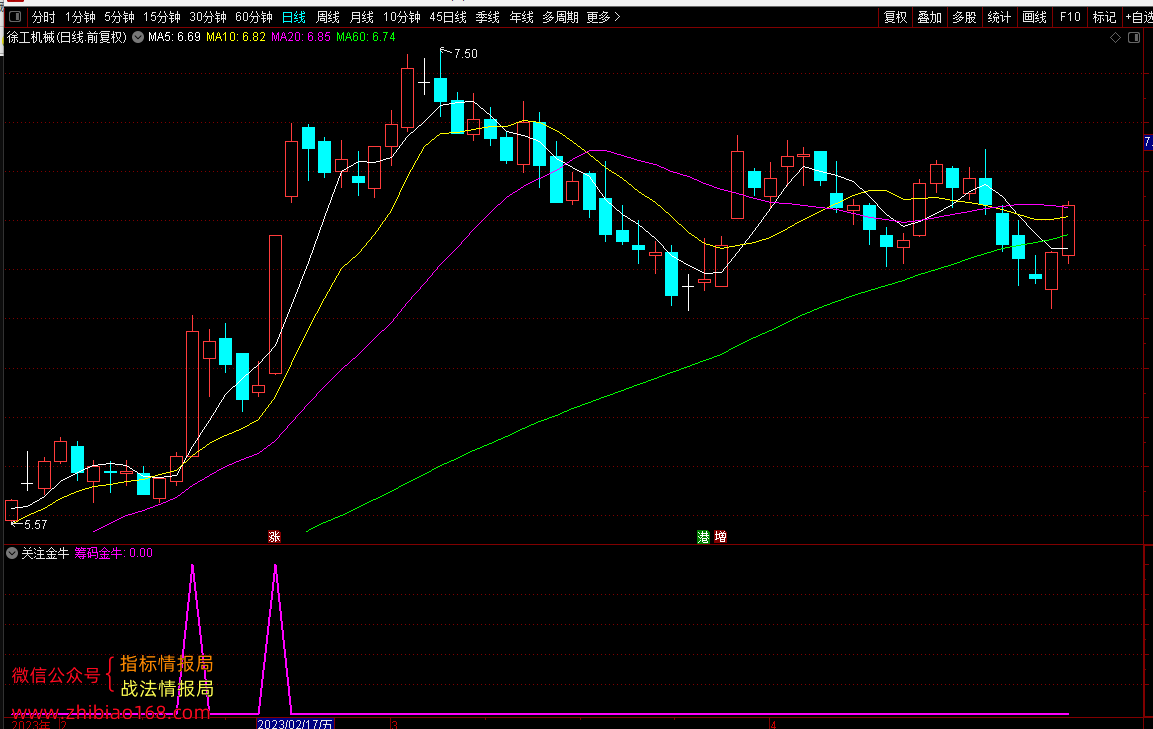
Task: Expand the 更多 periods menu
Action: (604, 17)
